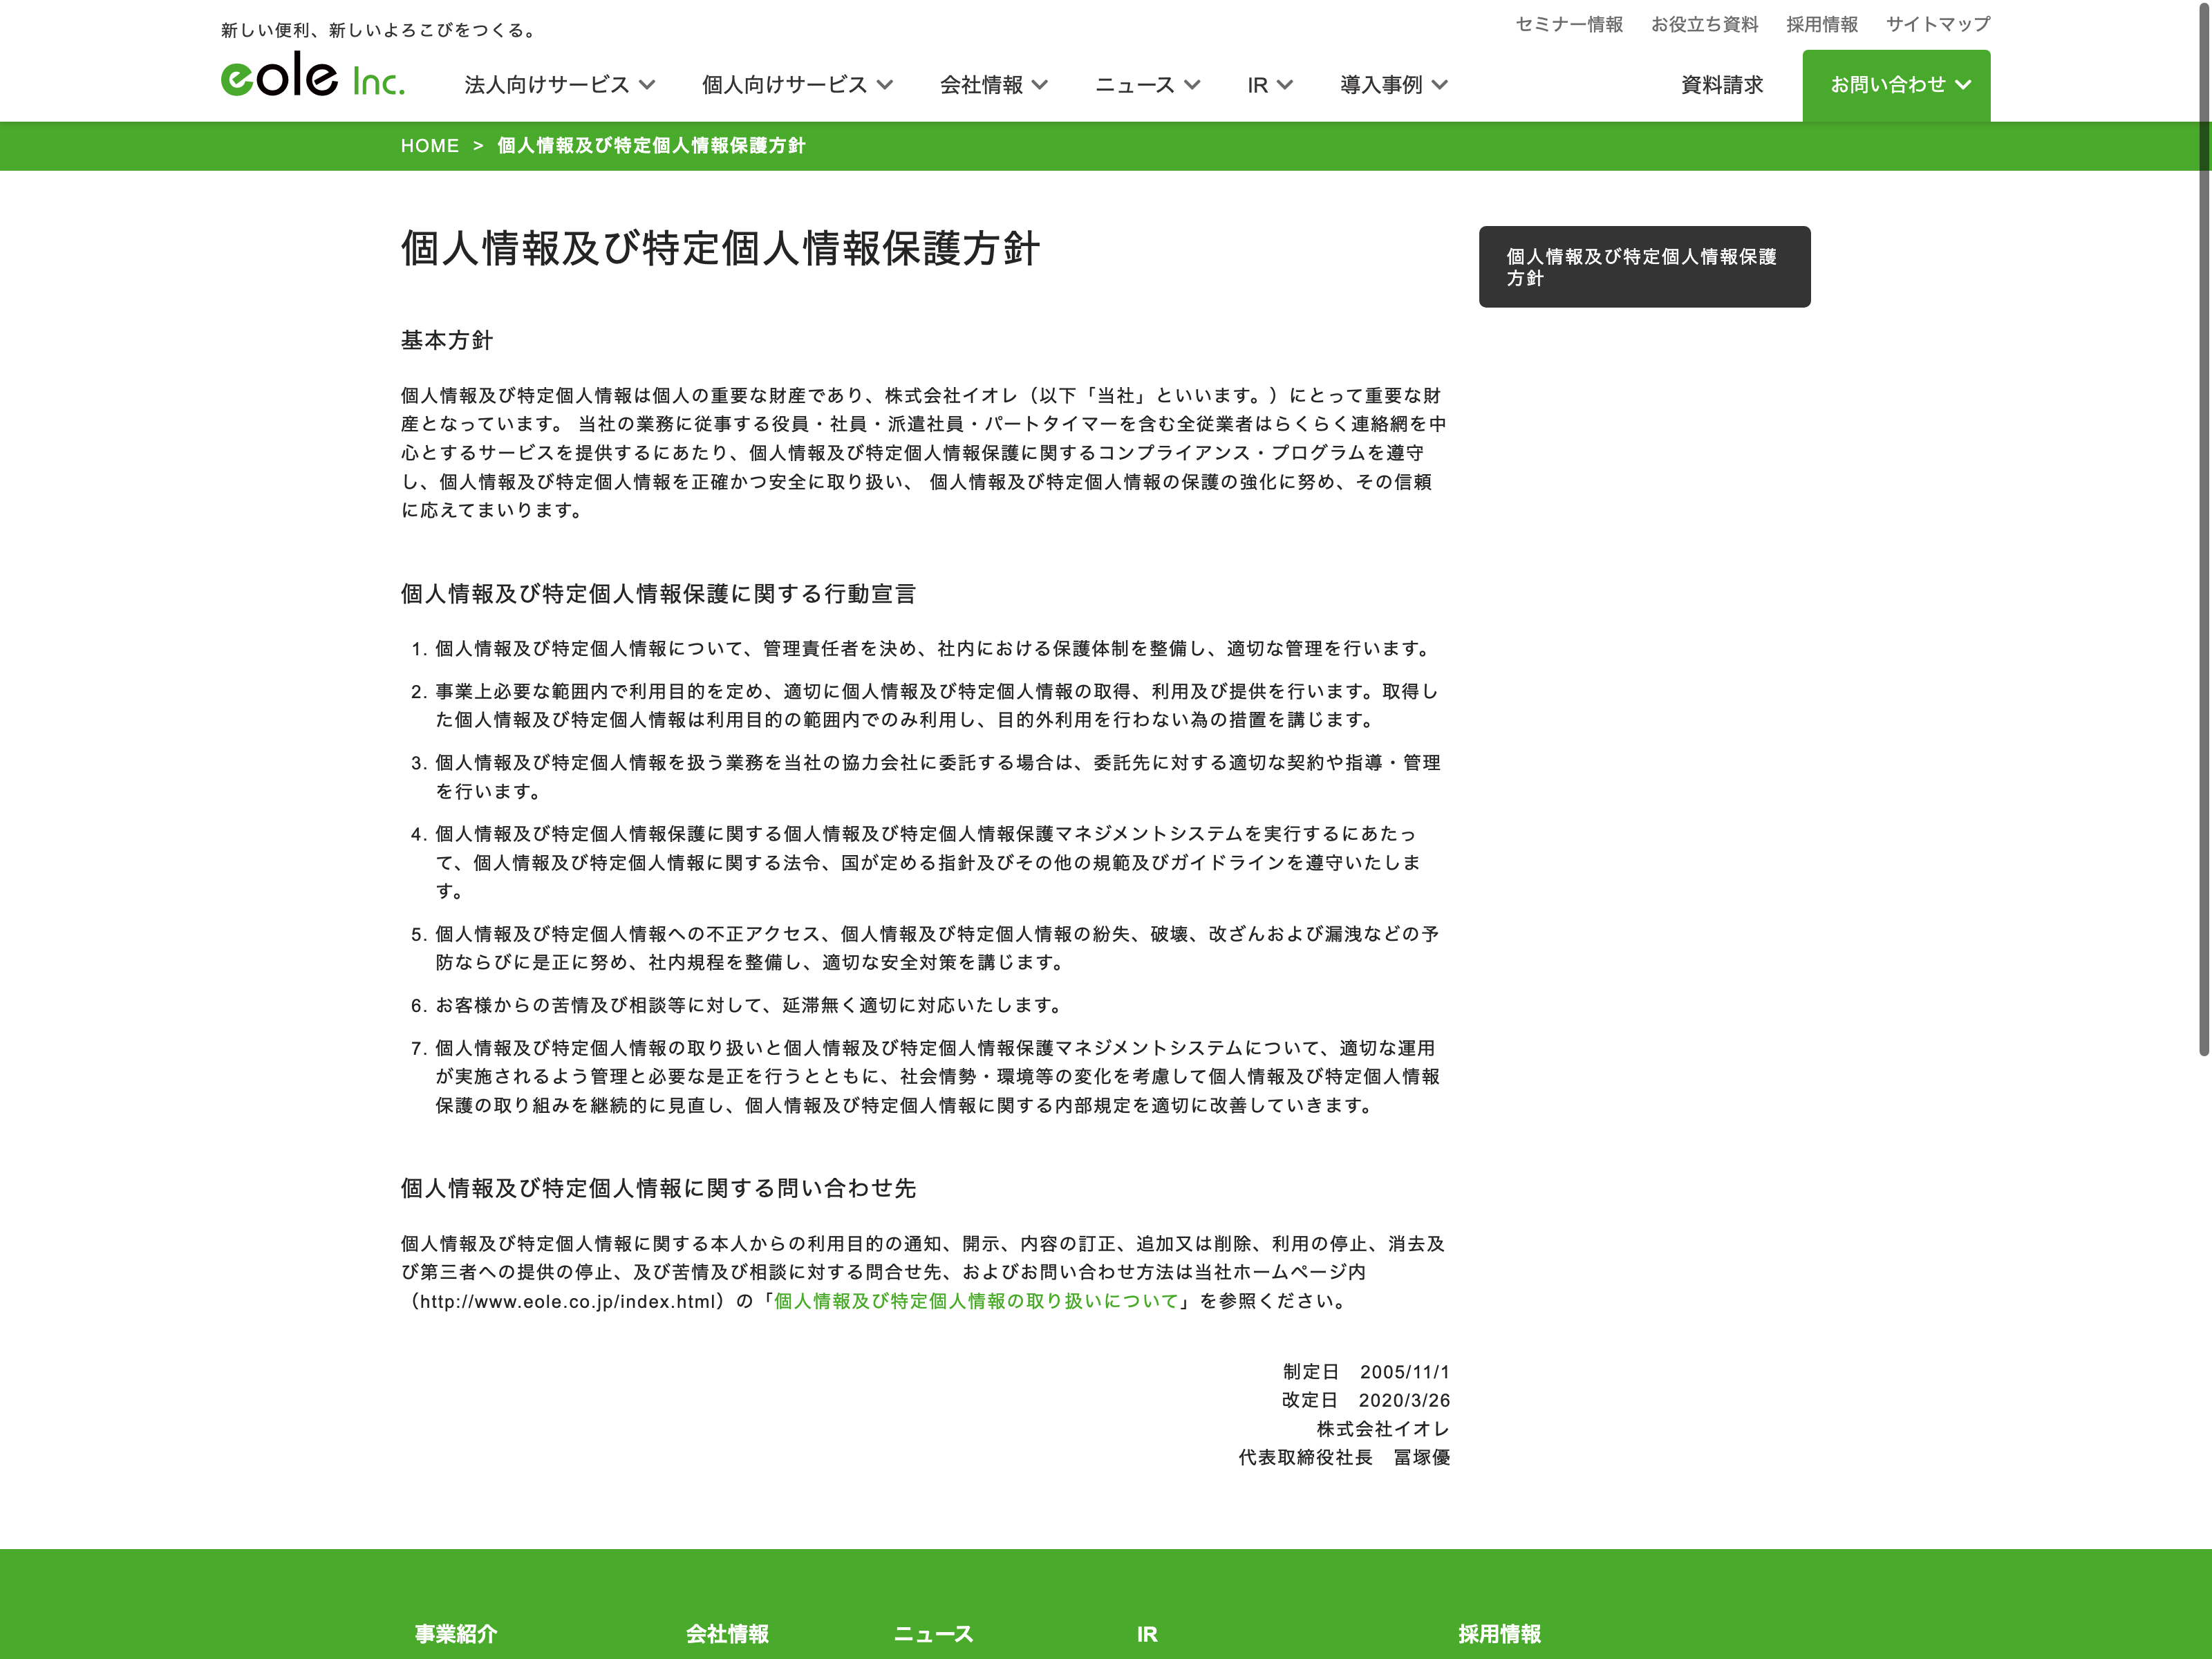Go to 採用情報 in header links
The width and height of the screenshot is (2212, 1659).
click(x=1821, y=24)
